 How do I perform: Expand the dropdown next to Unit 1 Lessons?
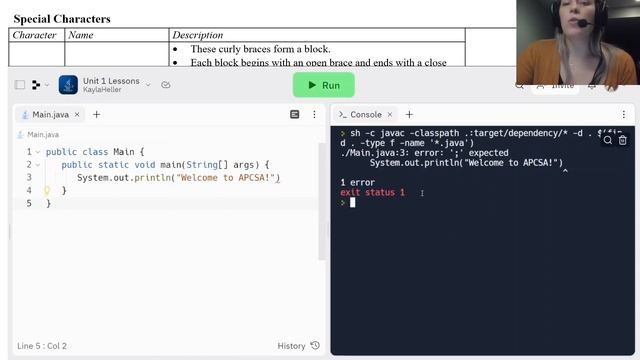click(148, 85)
